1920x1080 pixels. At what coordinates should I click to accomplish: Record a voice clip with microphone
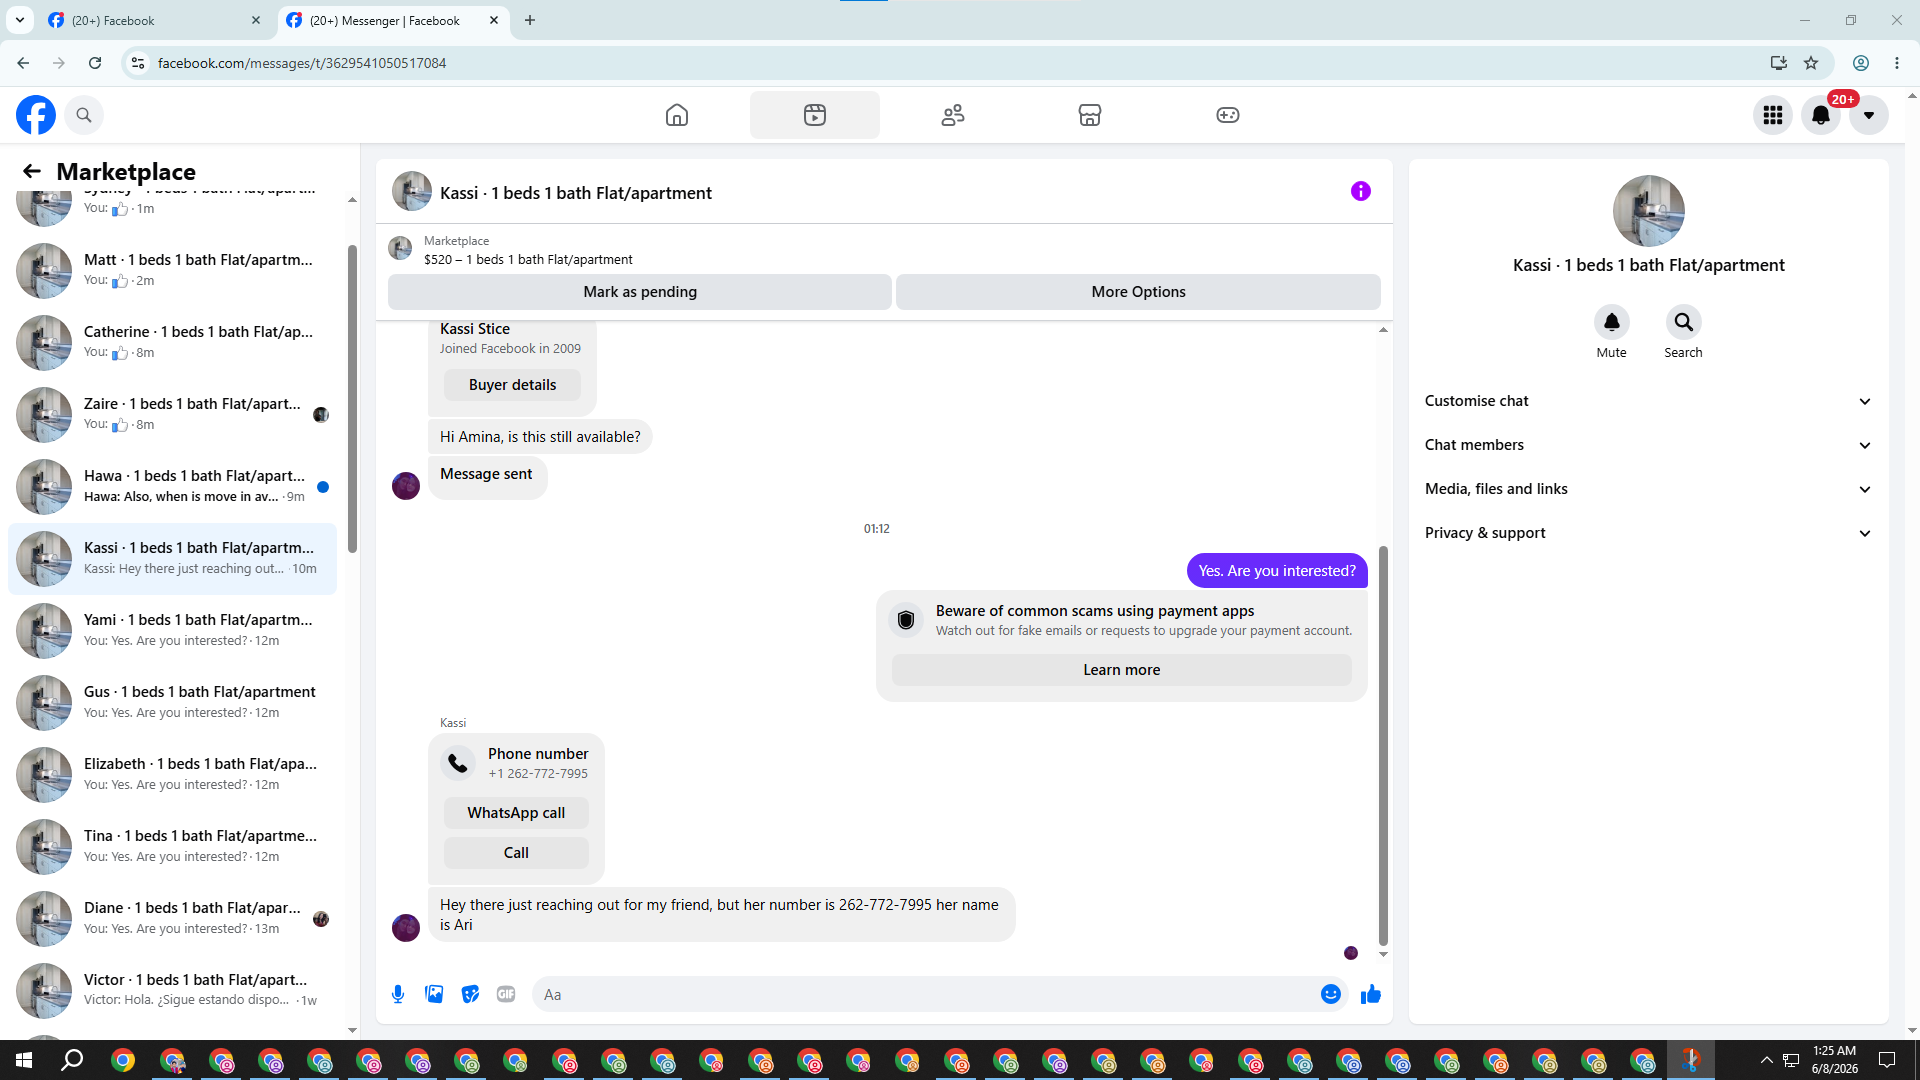point(398,994)
